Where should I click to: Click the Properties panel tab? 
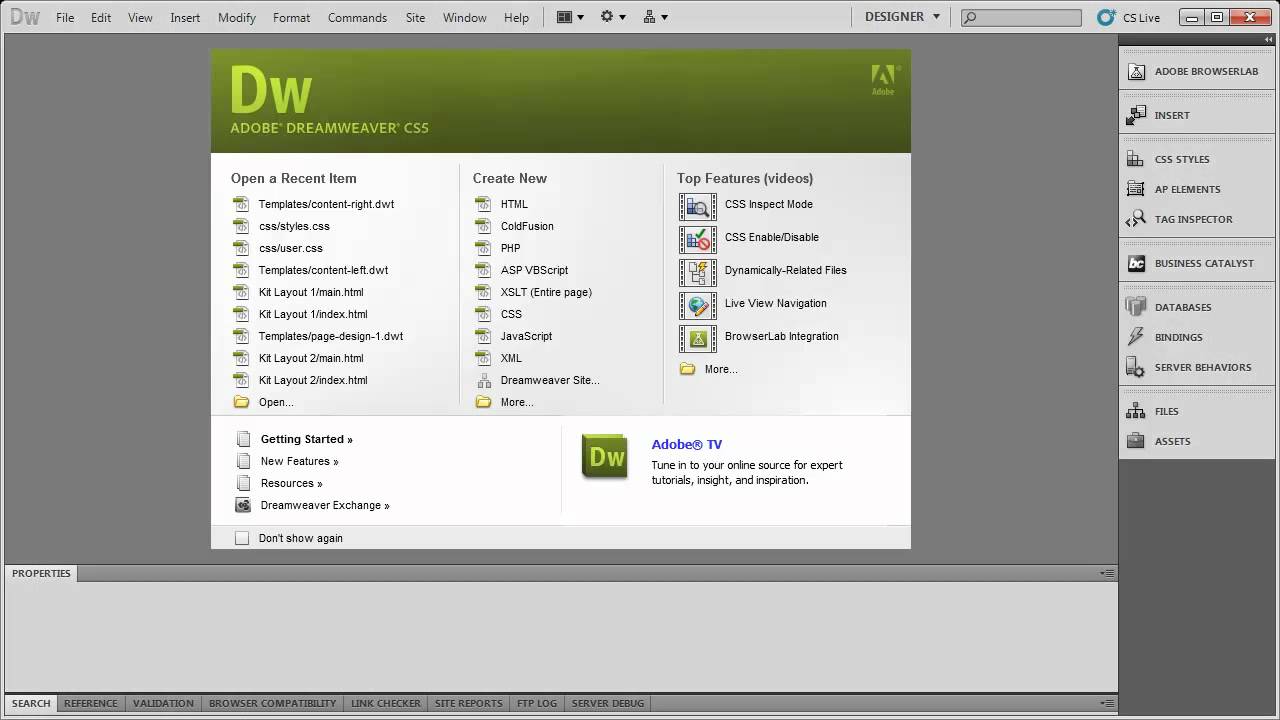click(x=41, y=573)
